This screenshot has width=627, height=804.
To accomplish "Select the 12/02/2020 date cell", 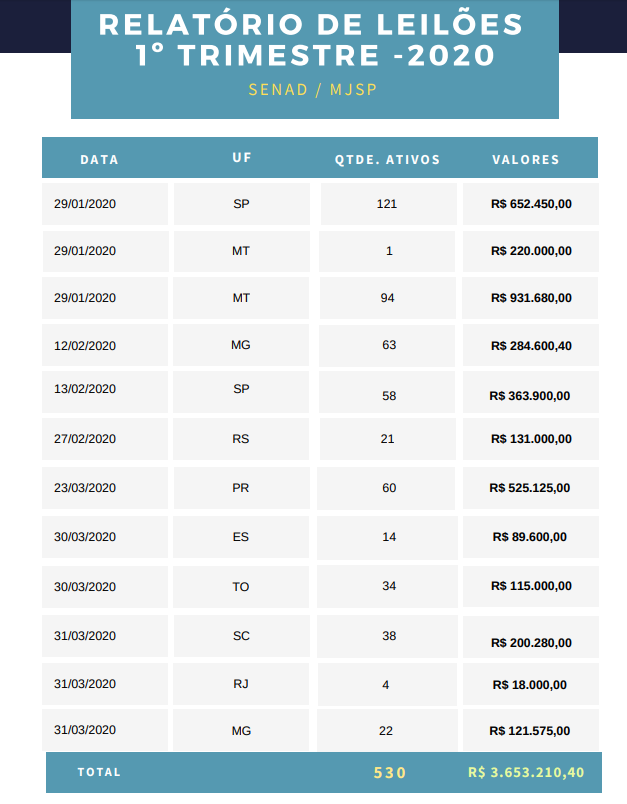I will [85, 346].
